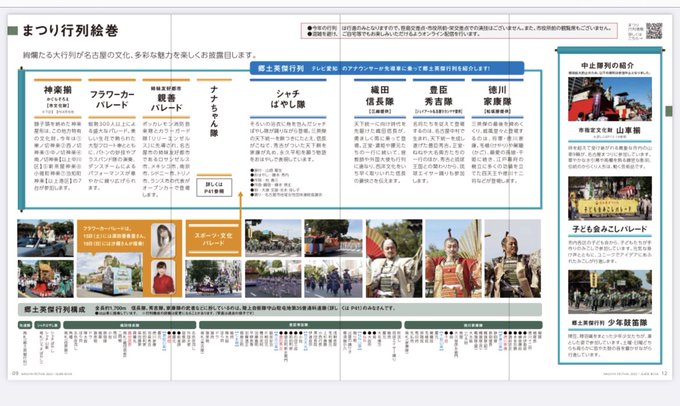The height and width of the screenshot is (406, 680).
Task: Select the page title まつり行列絵巻
Action: 70,30
